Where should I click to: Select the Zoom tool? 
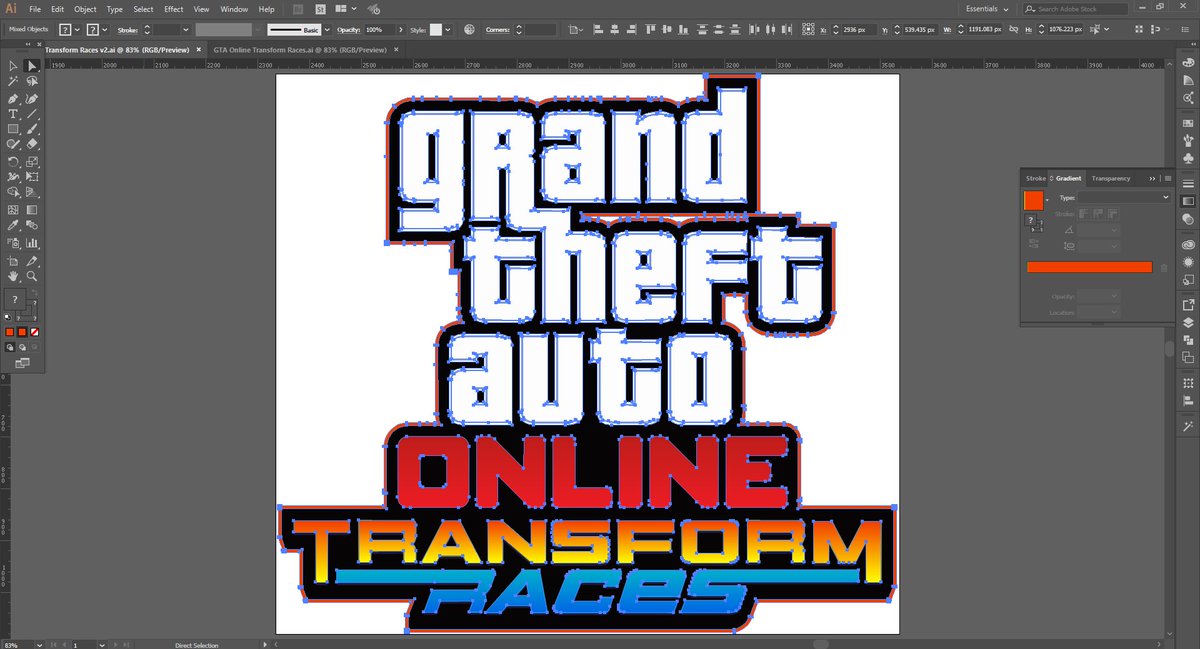32,275
